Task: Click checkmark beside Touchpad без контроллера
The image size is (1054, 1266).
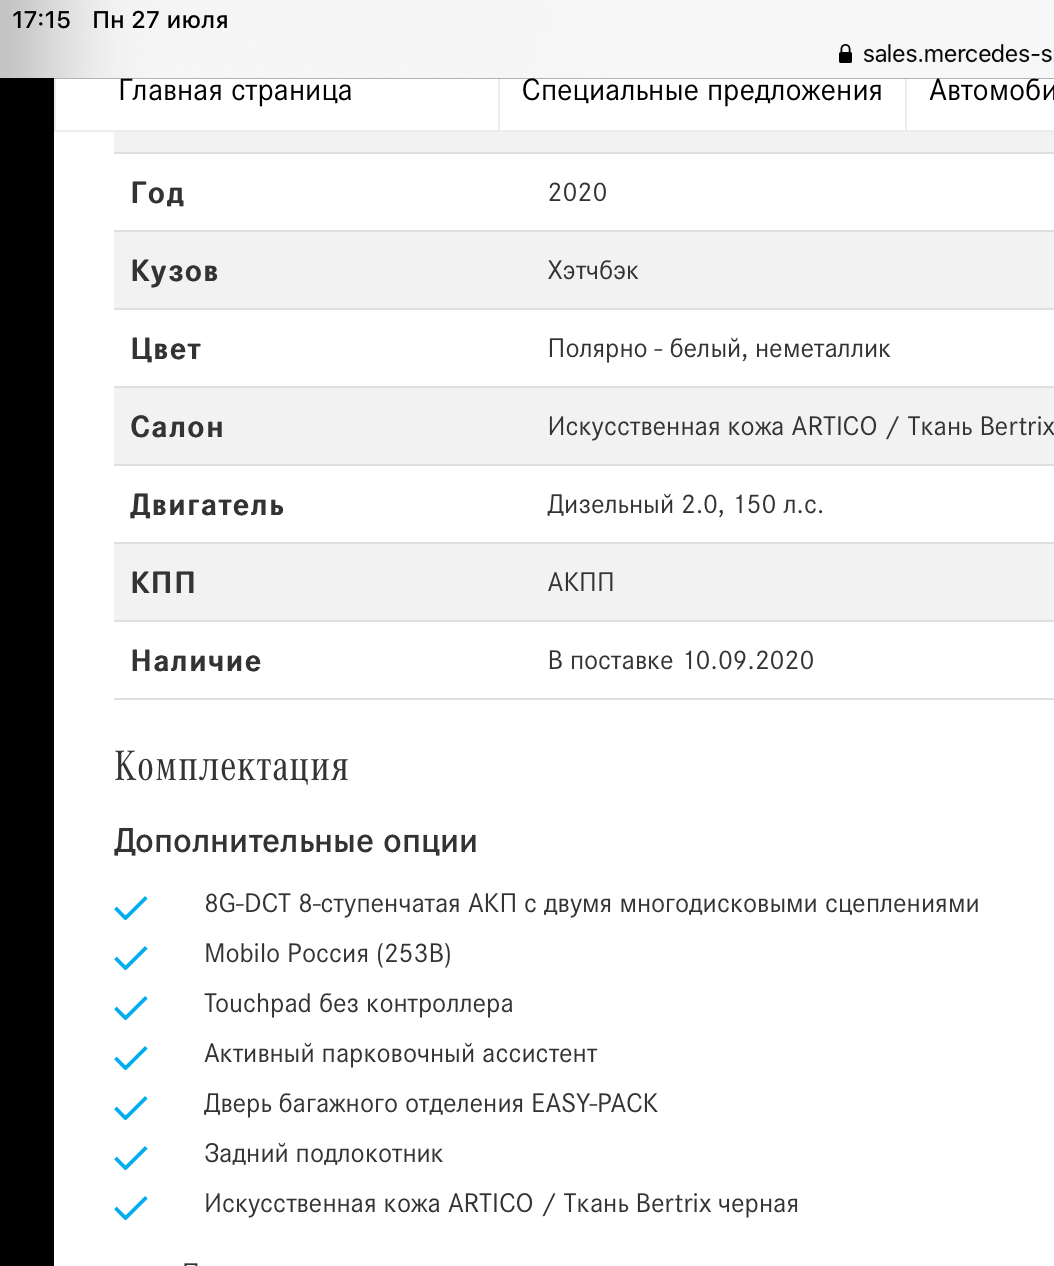Action: pyautogui.click(x=131, y=1008)
